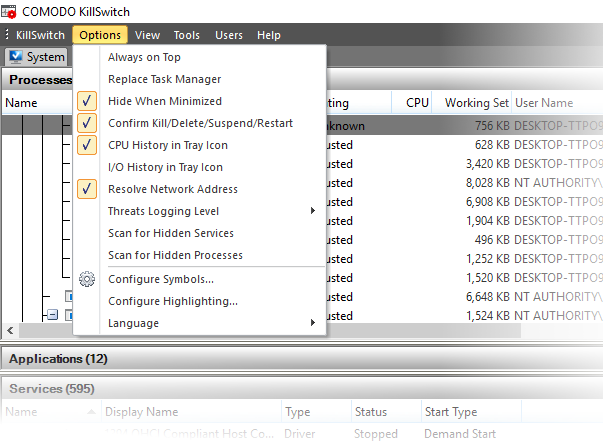Enable Replace Task Manager option
This screenshot has width=603, height=447.
[x=200, y=79]
